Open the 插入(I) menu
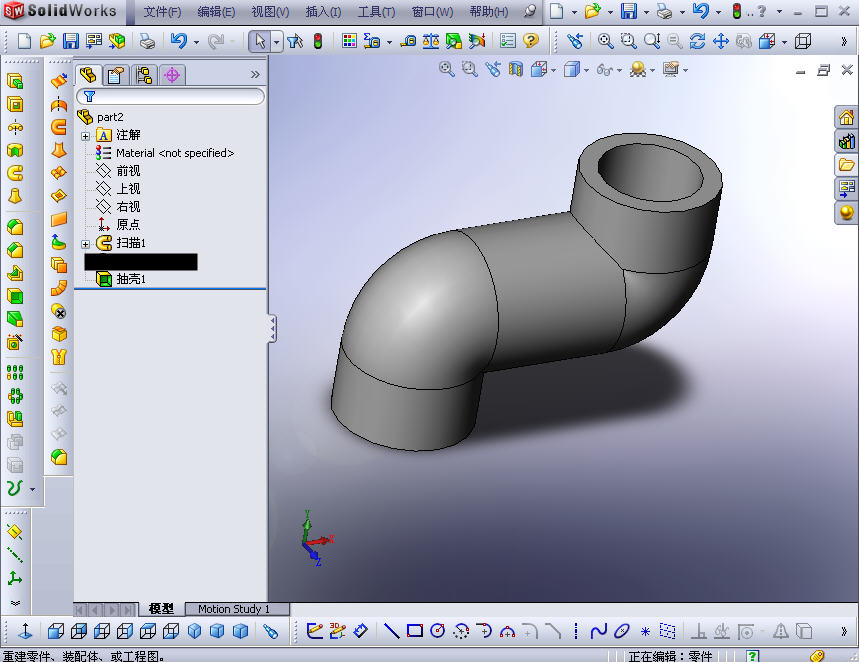Image resolution: width=859 pixels, height=662 pixels. coord(323,12)
